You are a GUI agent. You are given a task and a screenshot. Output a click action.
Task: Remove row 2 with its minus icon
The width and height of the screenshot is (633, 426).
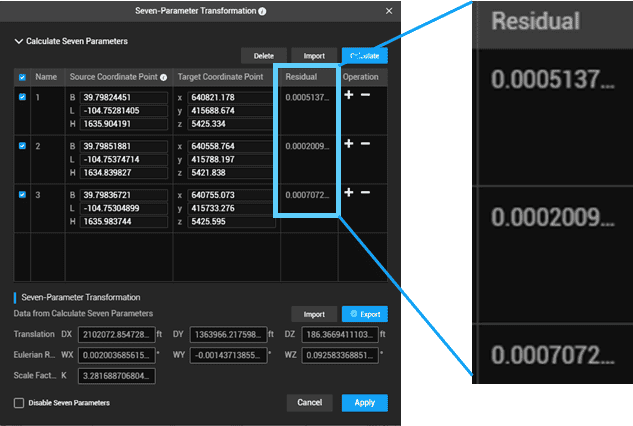click(365, 144)
